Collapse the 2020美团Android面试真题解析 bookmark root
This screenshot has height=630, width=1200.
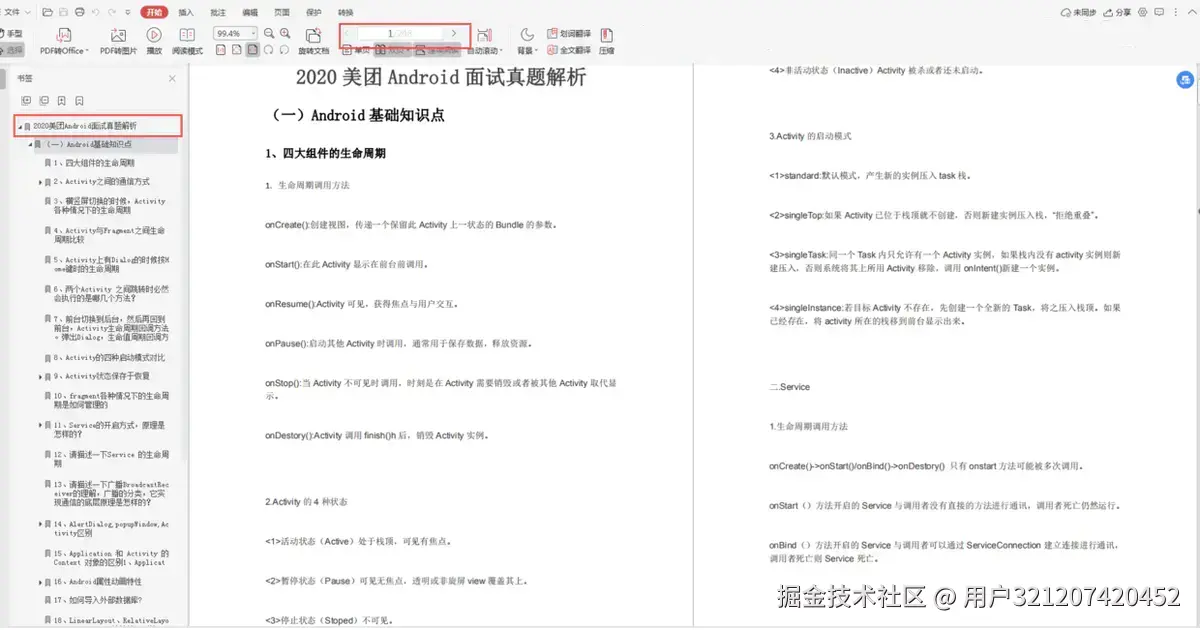(19, 127)
